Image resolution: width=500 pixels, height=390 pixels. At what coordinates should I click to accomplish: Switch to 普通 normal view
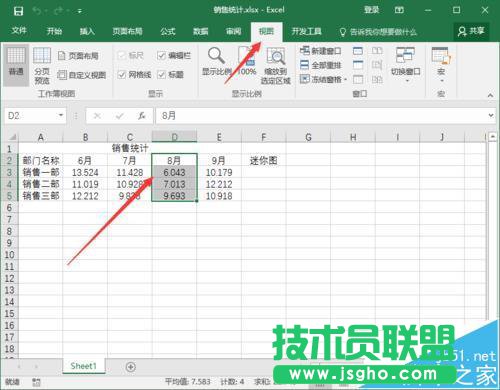(x=16, y=65)
